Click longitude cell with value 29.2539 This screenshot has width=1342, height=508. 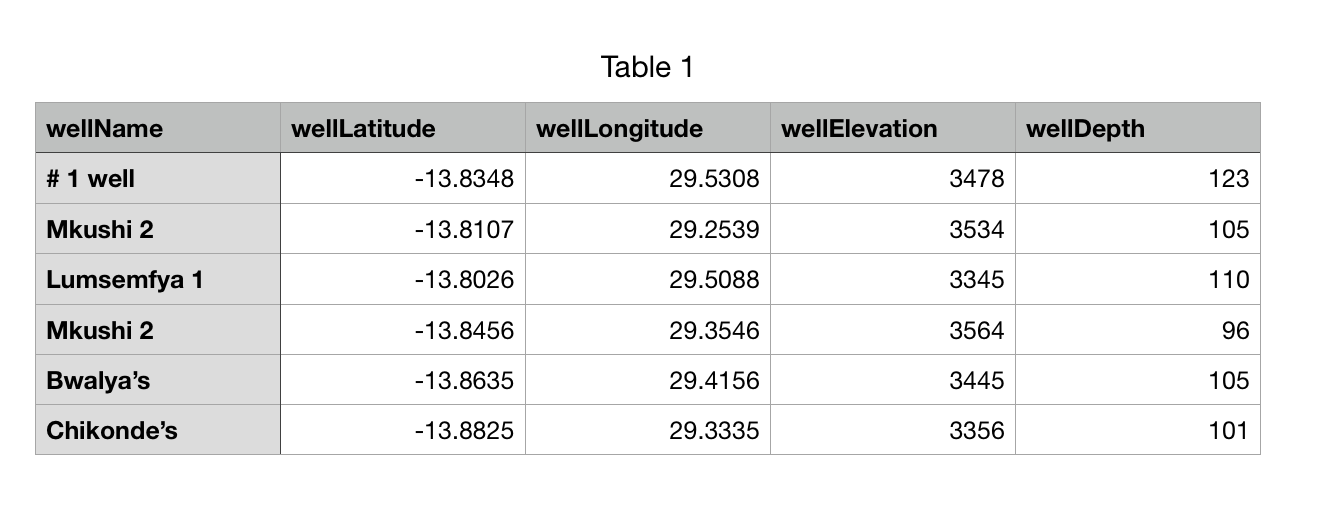click(x=648, y=229)
